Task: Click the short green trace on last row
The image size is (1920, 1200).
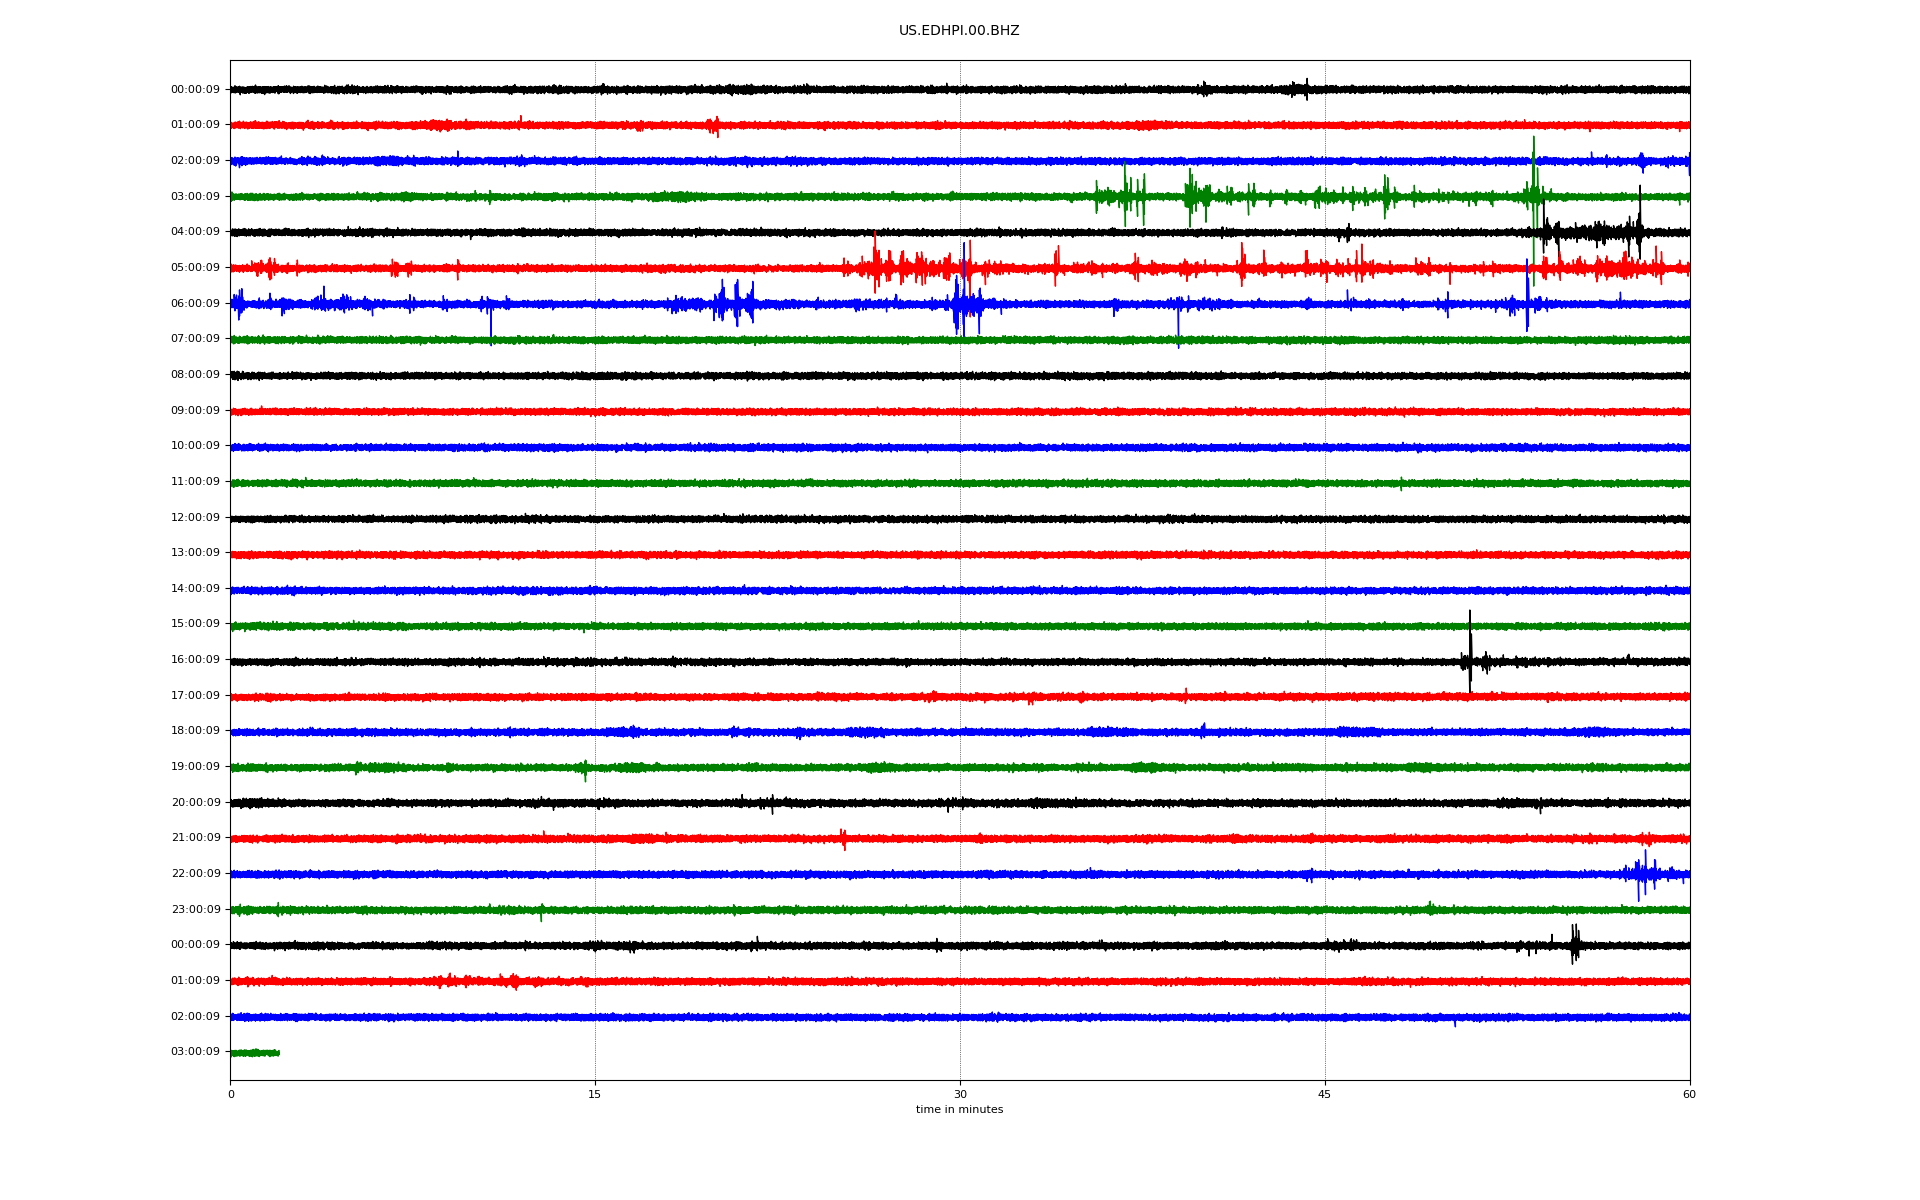Action: (x=254, y=1053)
